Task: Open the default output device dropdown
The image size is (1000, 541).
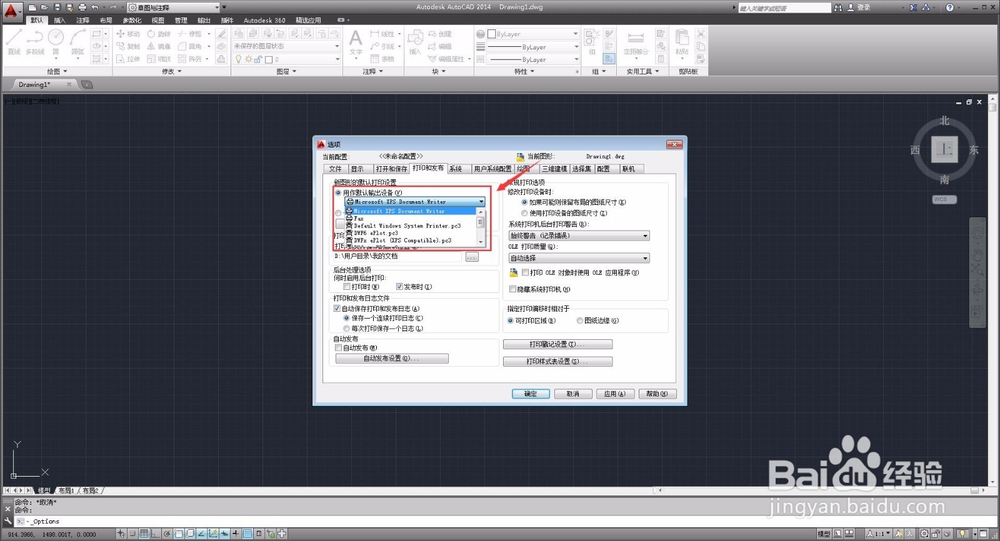Action: tap(415, 202)
